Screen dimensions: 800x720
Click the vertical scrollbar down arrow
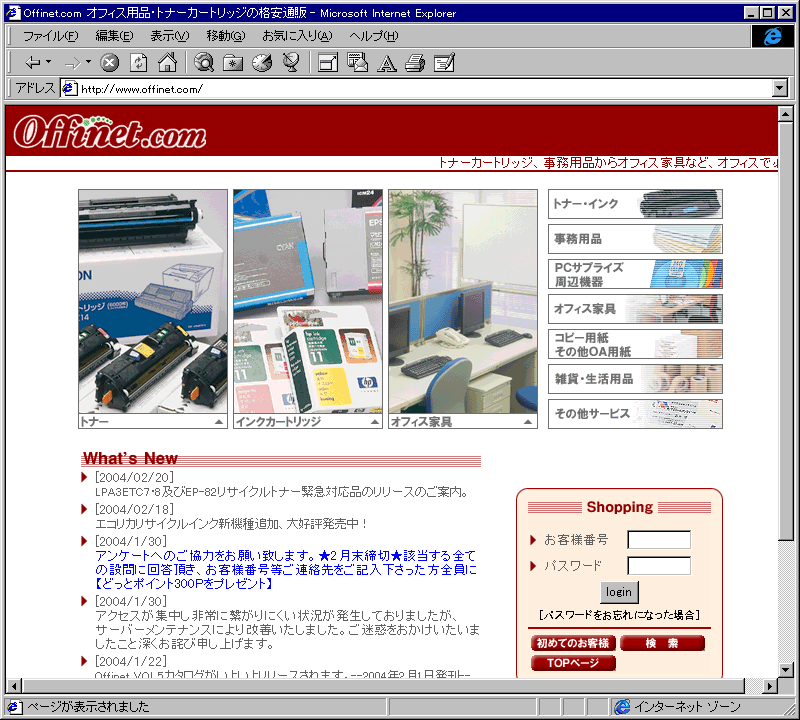coord(786,669)
